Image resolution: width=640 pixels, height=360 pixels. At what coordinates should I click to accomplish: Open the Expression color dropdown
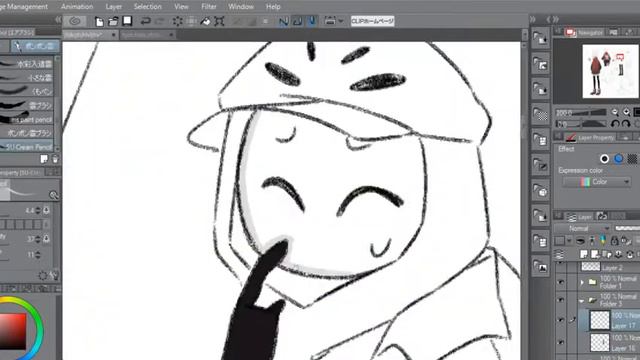tap(597, 182)
